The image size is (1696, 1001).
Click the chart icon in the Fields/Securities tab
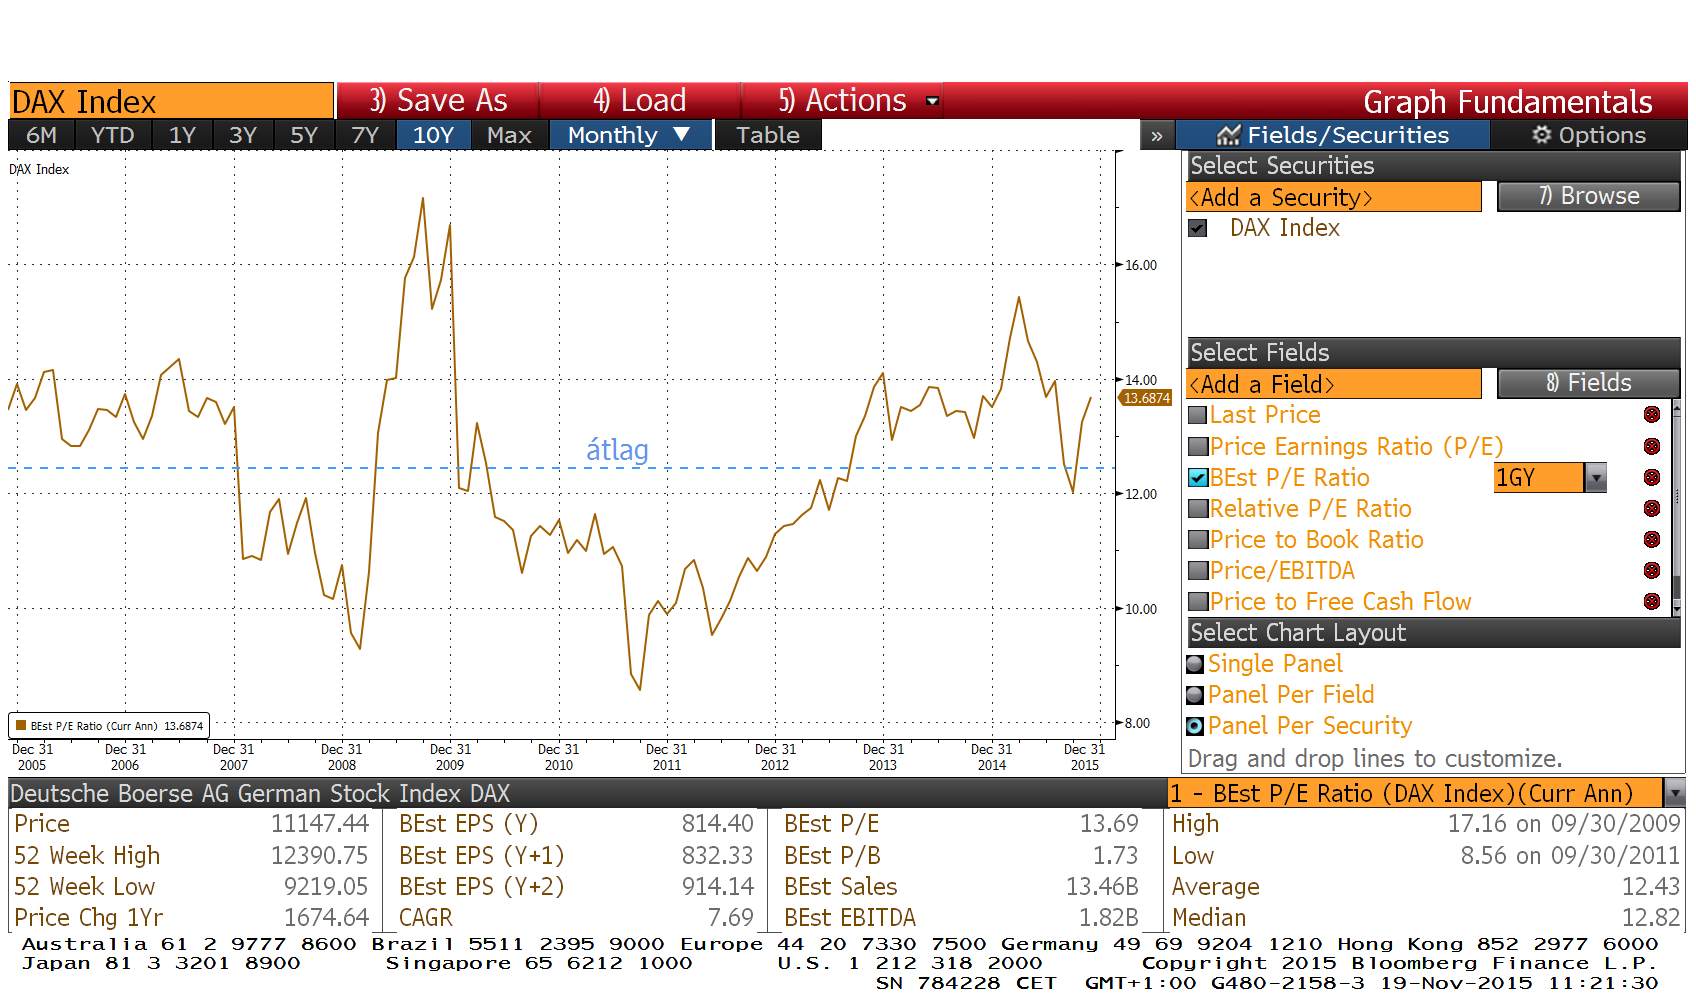point(1228,134)
